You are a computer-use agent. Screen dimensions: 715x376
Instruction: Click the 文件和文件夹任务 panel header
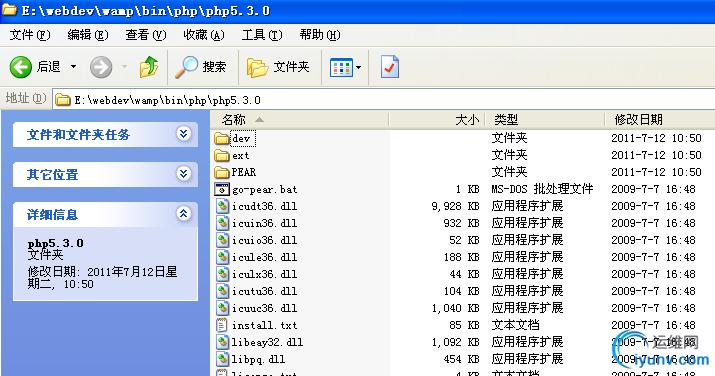pos(105,134)
